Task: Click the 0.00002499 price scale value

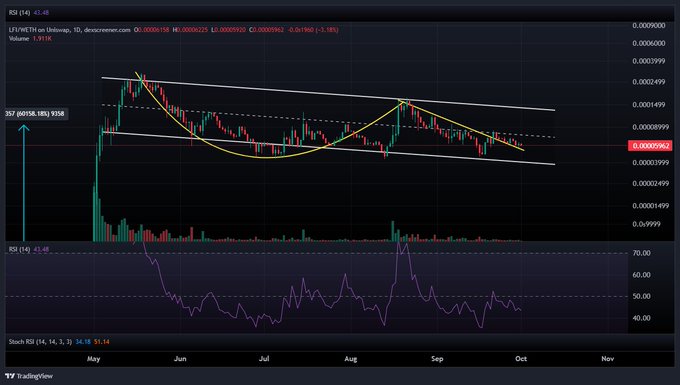Action: coord(651,183)
